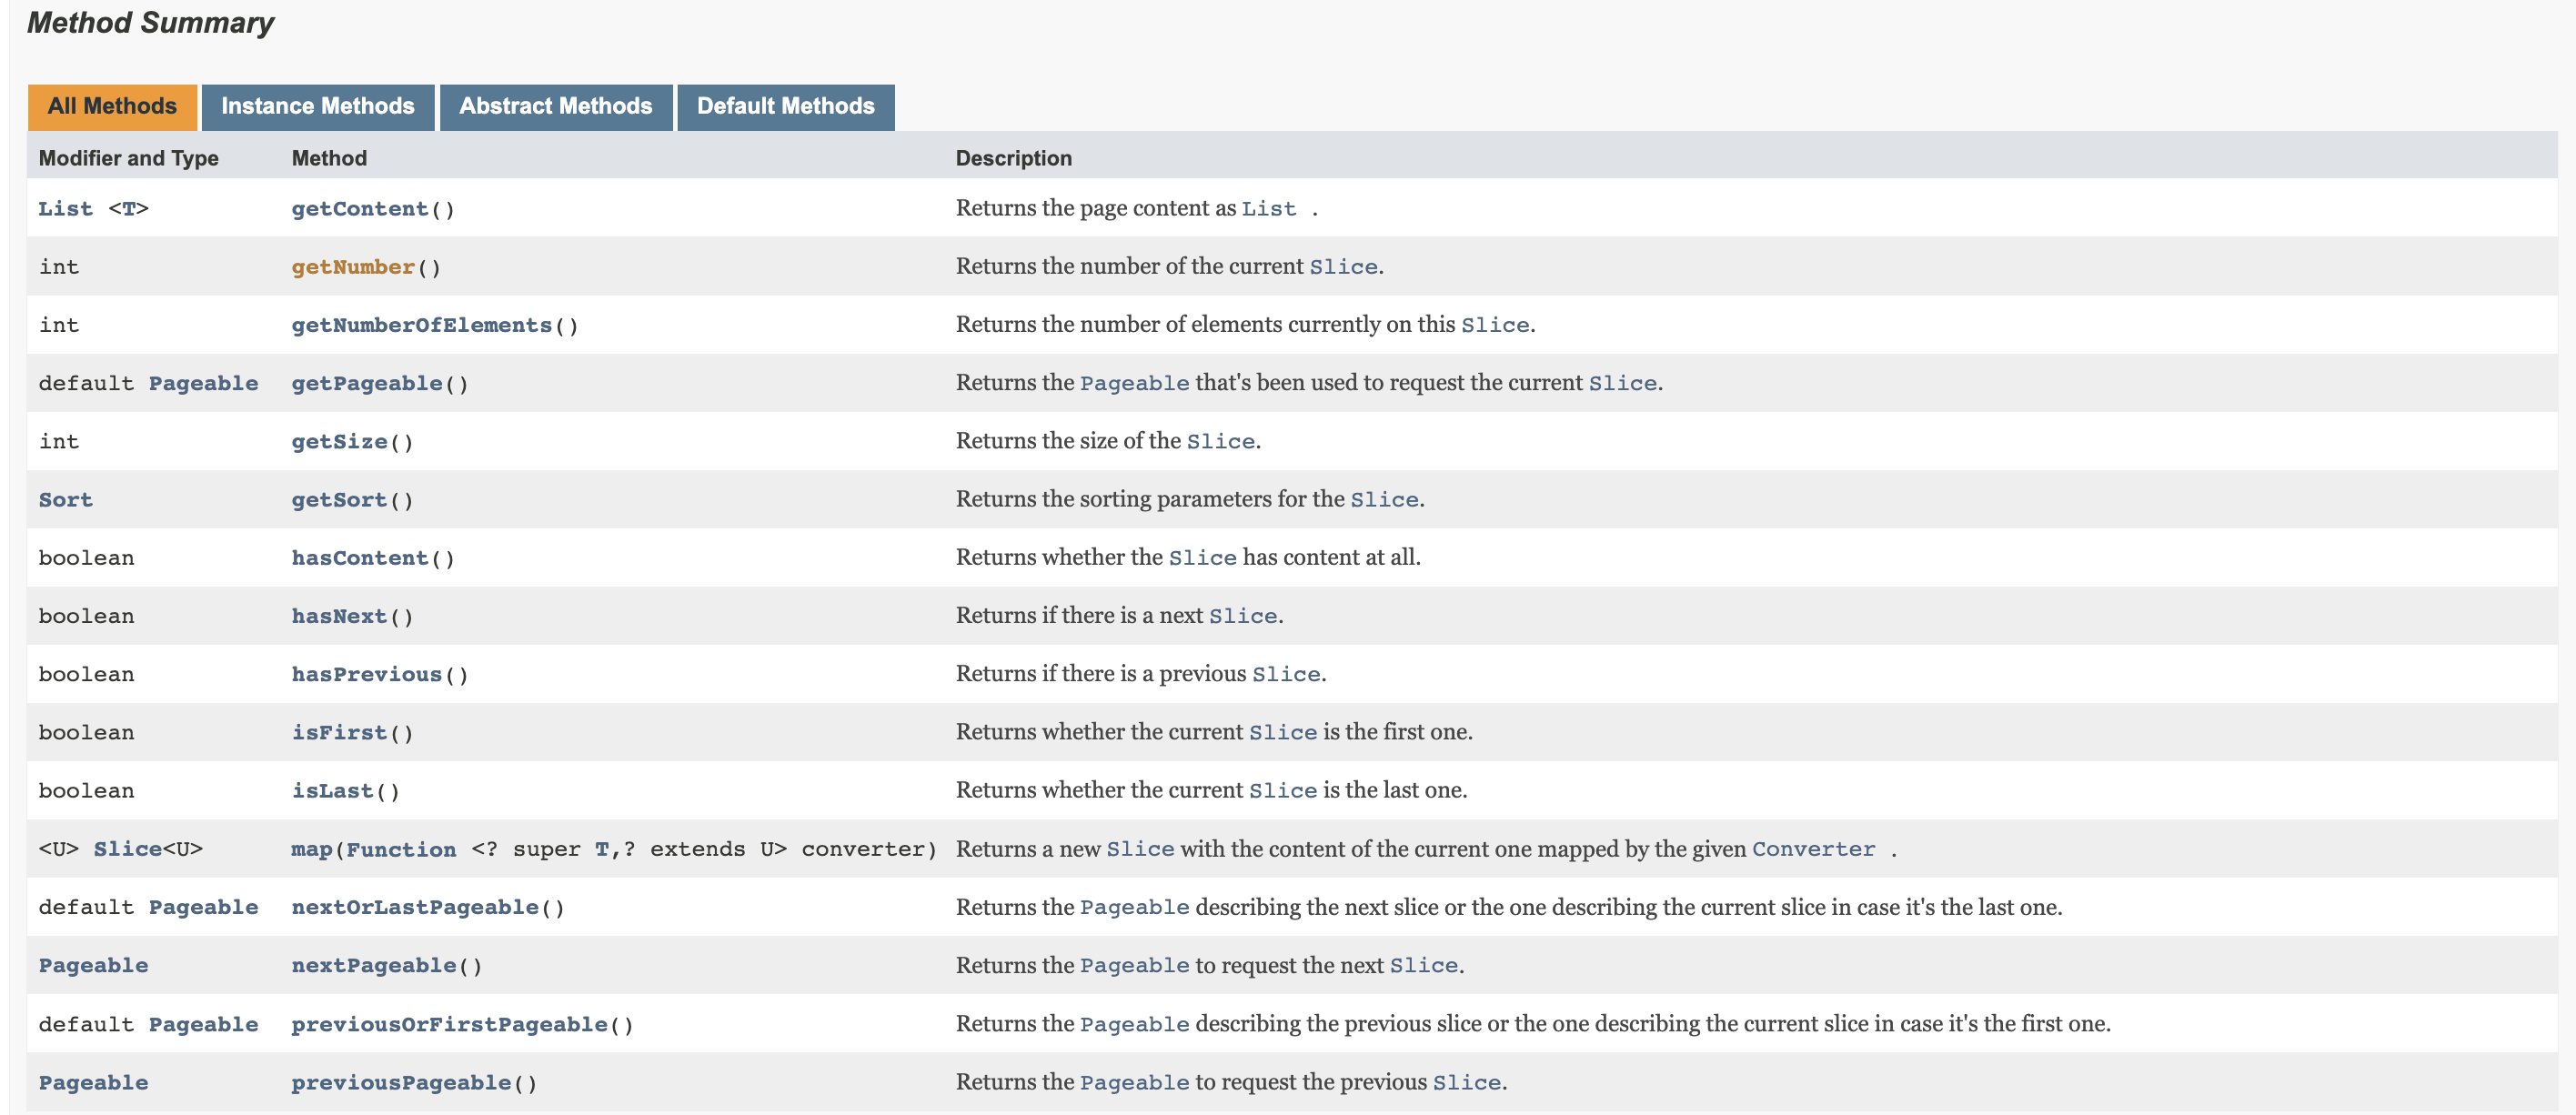Open the Sort return type link

[65, 500]
